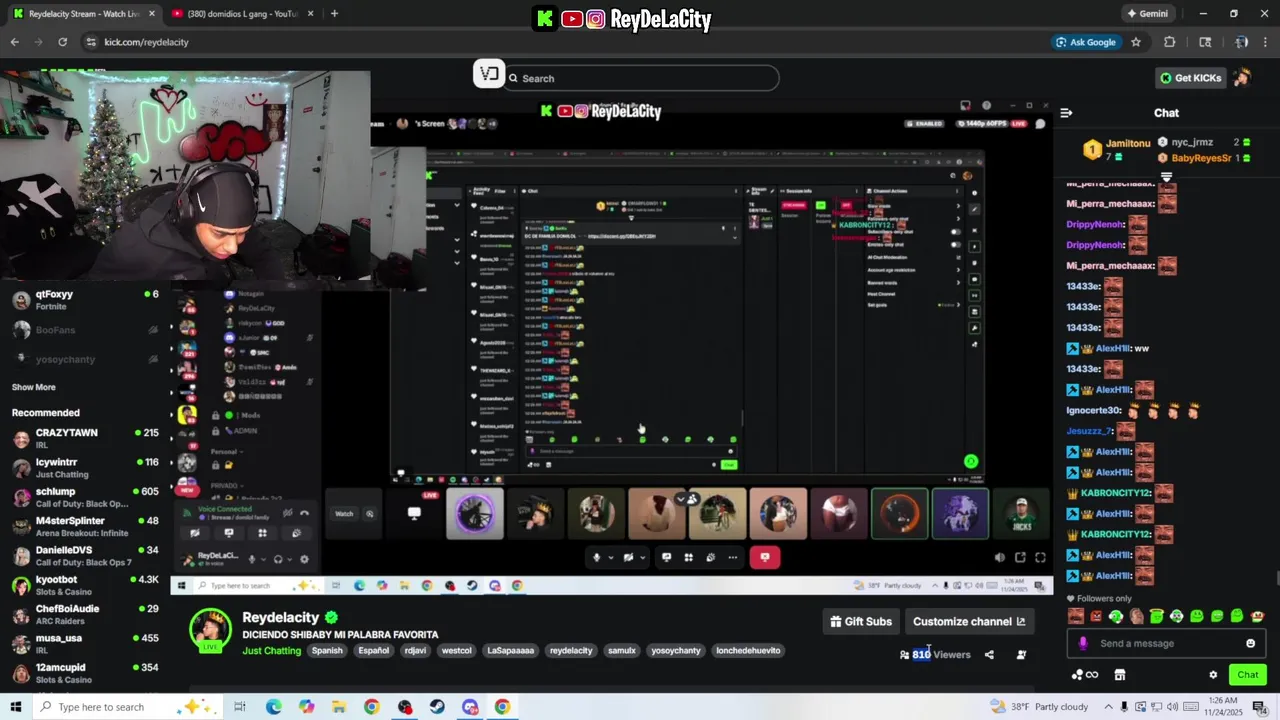The image size is (1280, 720).
Task: Pop out the Discord call window
Action: point(1020,558)
